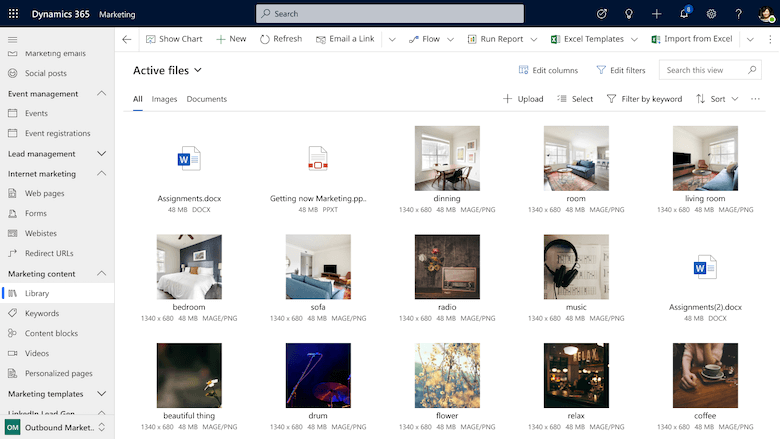
Task: Collapse the Marketing content section
Action: coord(101,274)
